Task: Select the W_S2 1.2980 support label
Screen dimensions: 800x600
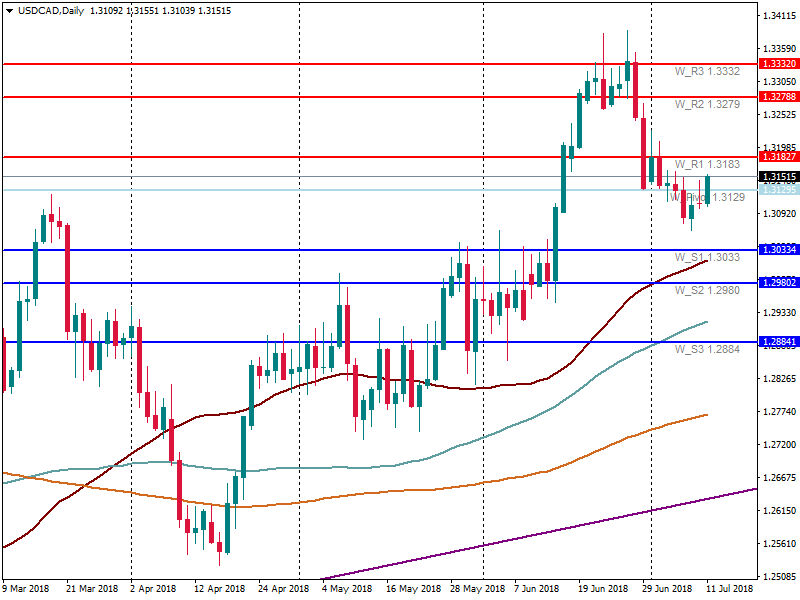Action: (707, 290)
